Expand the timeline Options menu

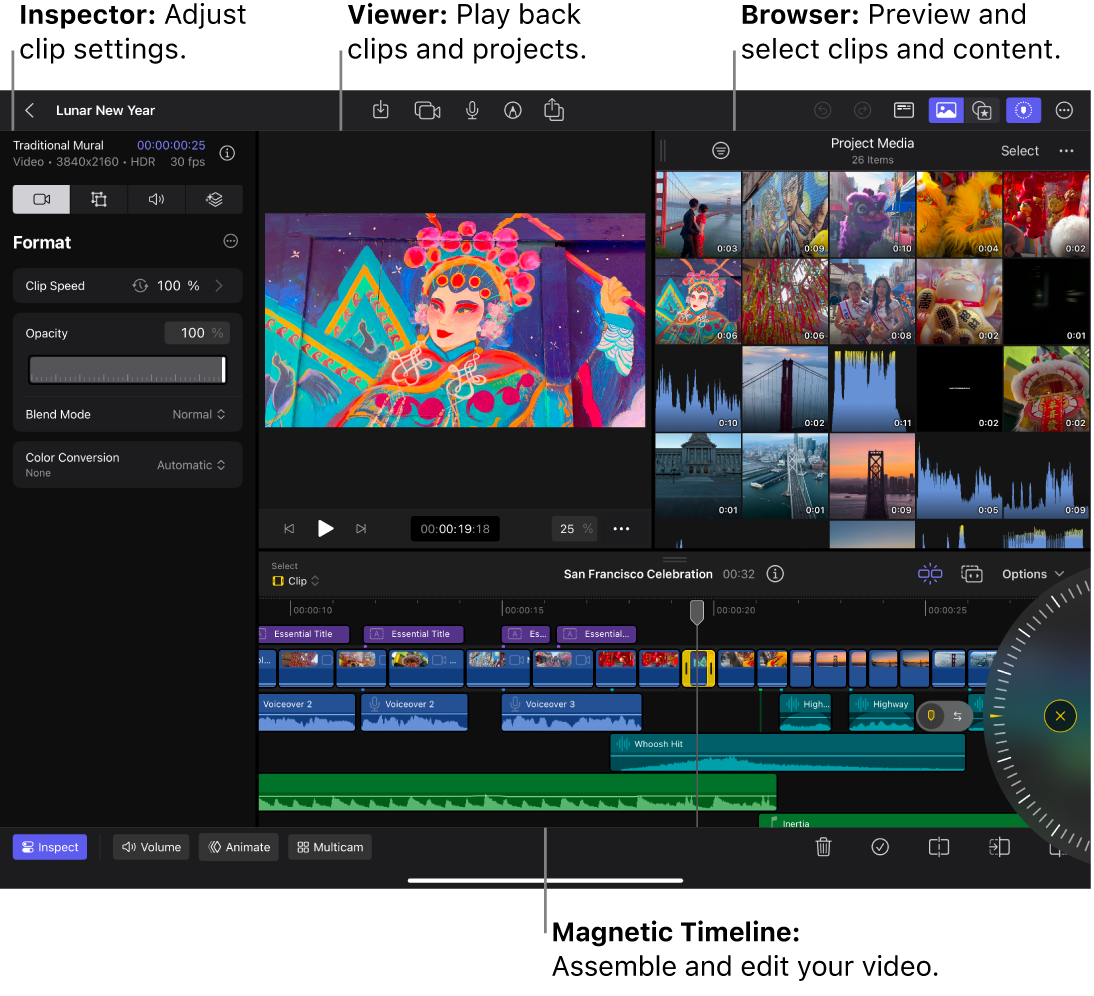(1033, 574)
